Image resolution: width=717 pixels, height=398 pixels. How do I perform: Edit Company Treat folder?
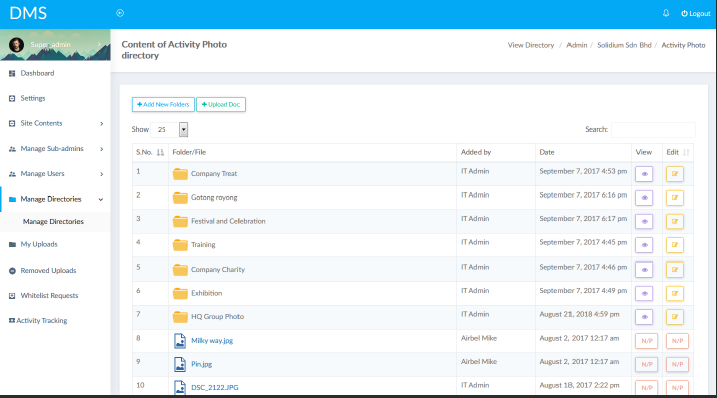click(674, 174)
